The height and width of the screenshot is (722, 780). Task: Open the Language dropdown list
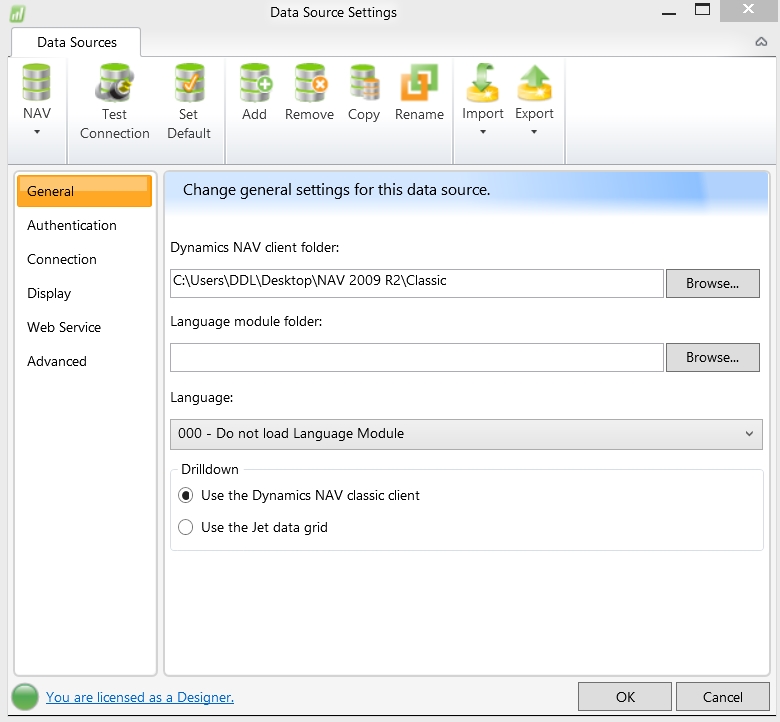pyautogui.click(x=466, y=434)
